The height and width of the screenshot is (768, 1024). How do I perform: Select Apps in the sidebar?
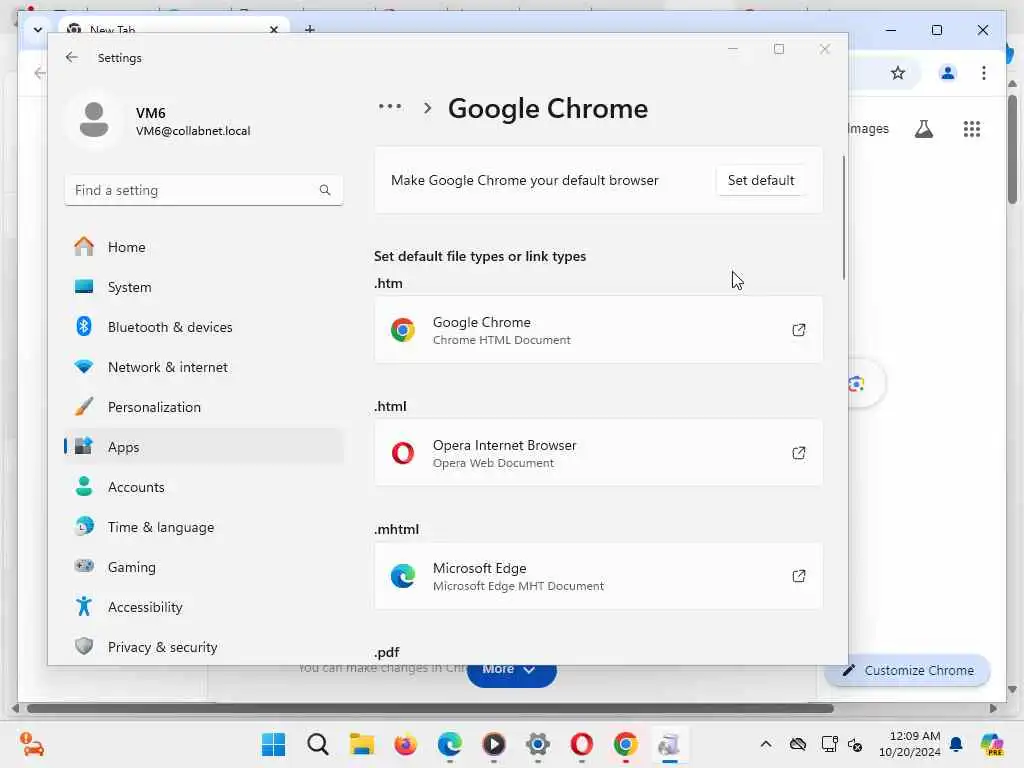pyautogui.click(x=204, y=447)
